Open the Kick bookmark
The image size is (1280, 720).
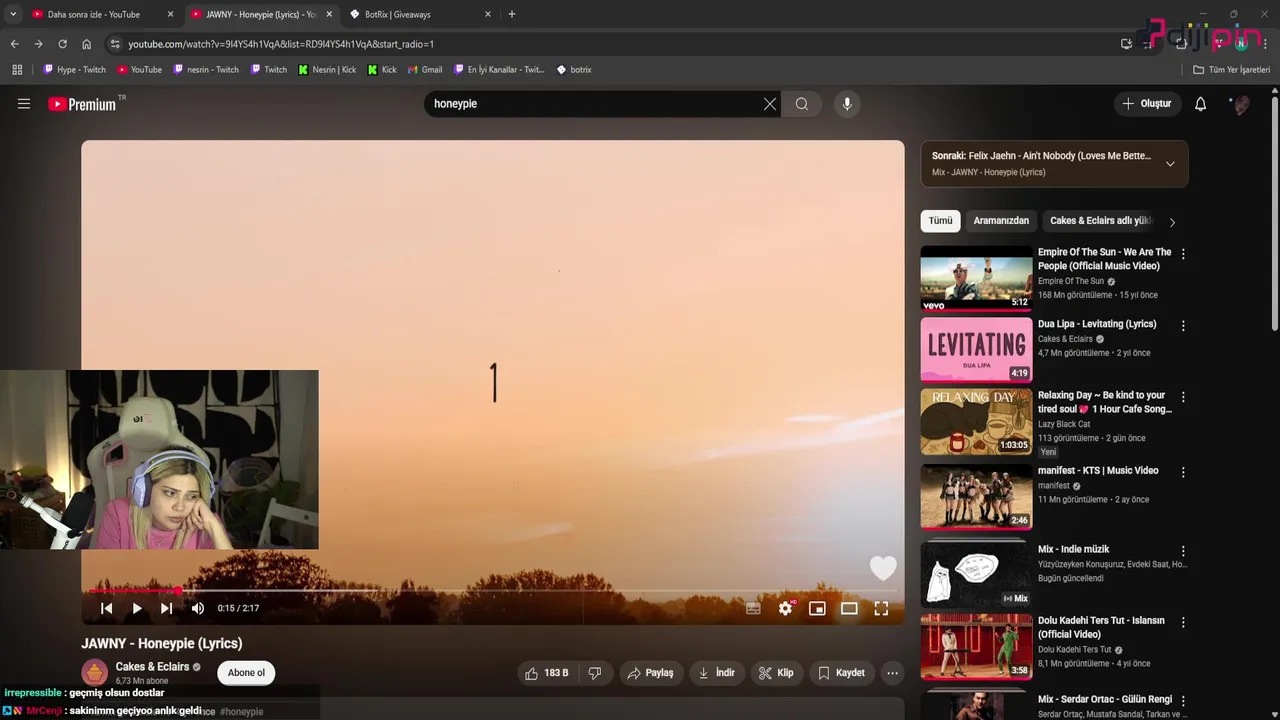point(382,70)
